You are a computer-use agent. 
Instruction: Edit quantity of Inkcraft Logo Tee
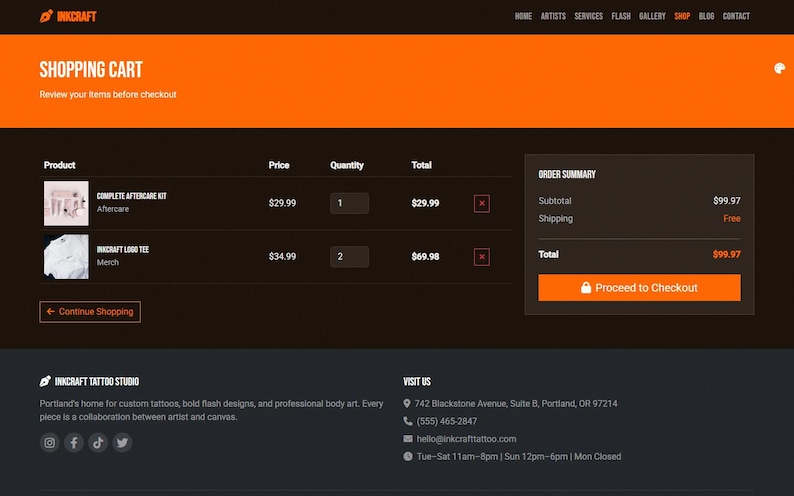(x=349, y=257)
